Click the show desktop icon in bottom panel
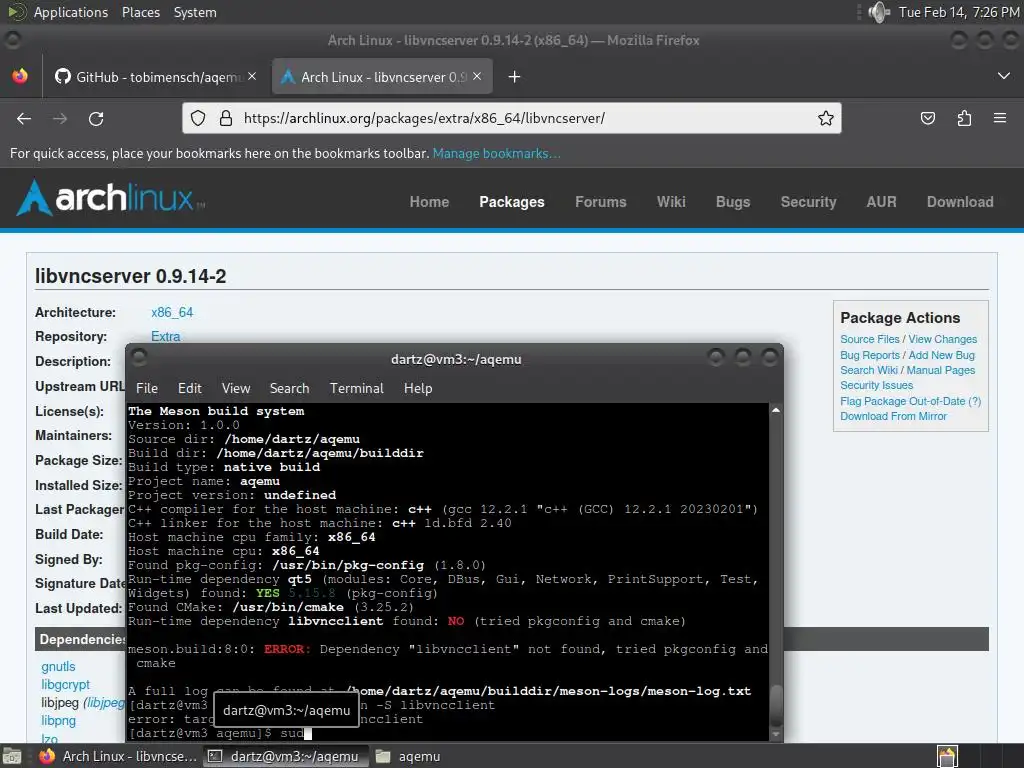1024x768 pixels. point(12,756)
